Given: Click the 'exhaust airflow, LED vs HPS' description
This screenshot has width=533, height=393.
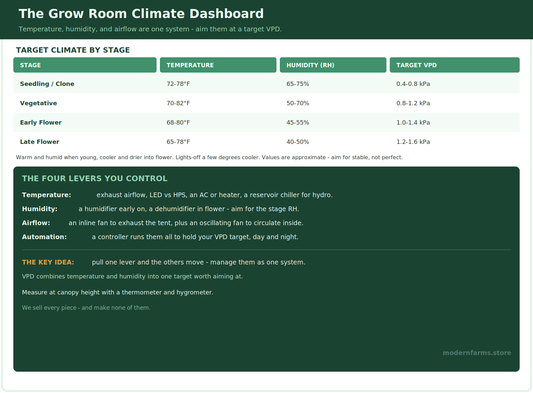Looking at the screenshot, I should click(x=214, y=195).
